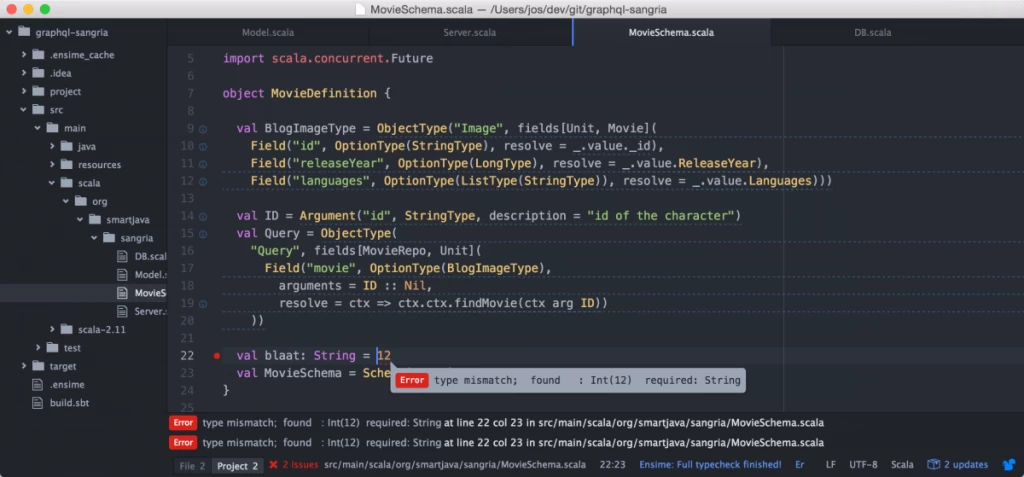Viewport: 1024px width, 477px height.
Task: Click the first Error badge in the linter panel
Action: pos(183,423)
